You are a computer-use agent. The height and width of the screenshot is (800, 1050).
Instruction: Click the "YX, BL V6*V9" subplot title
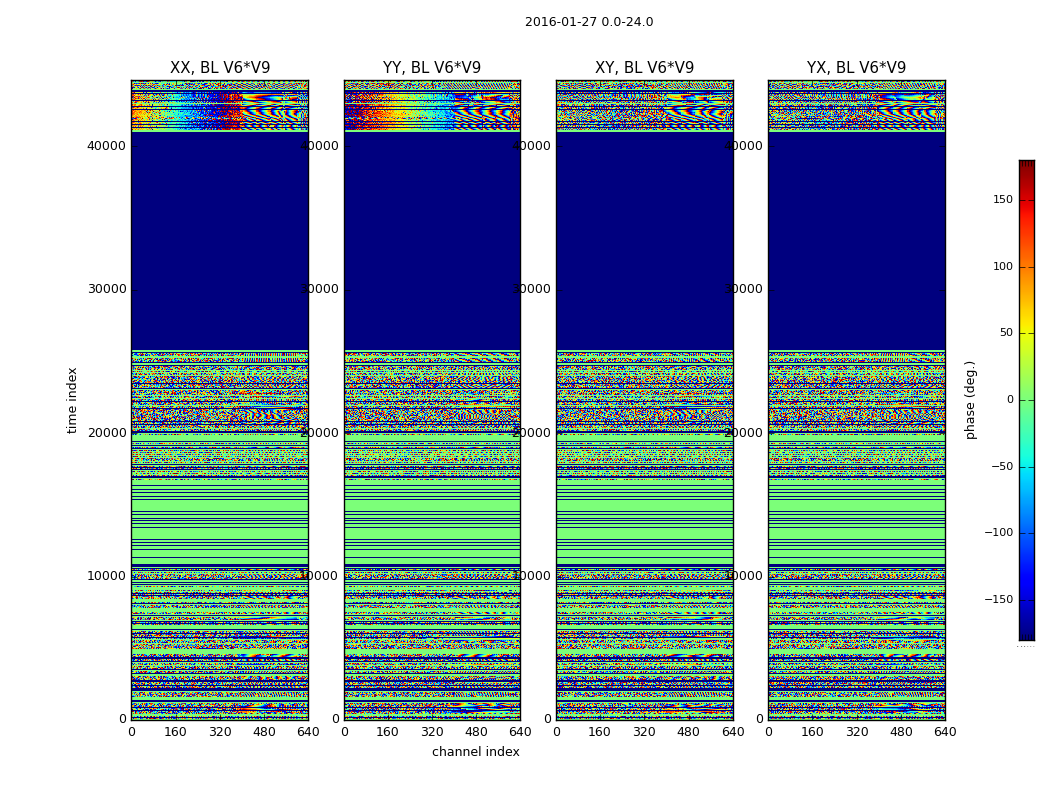[x=856, y=68]
